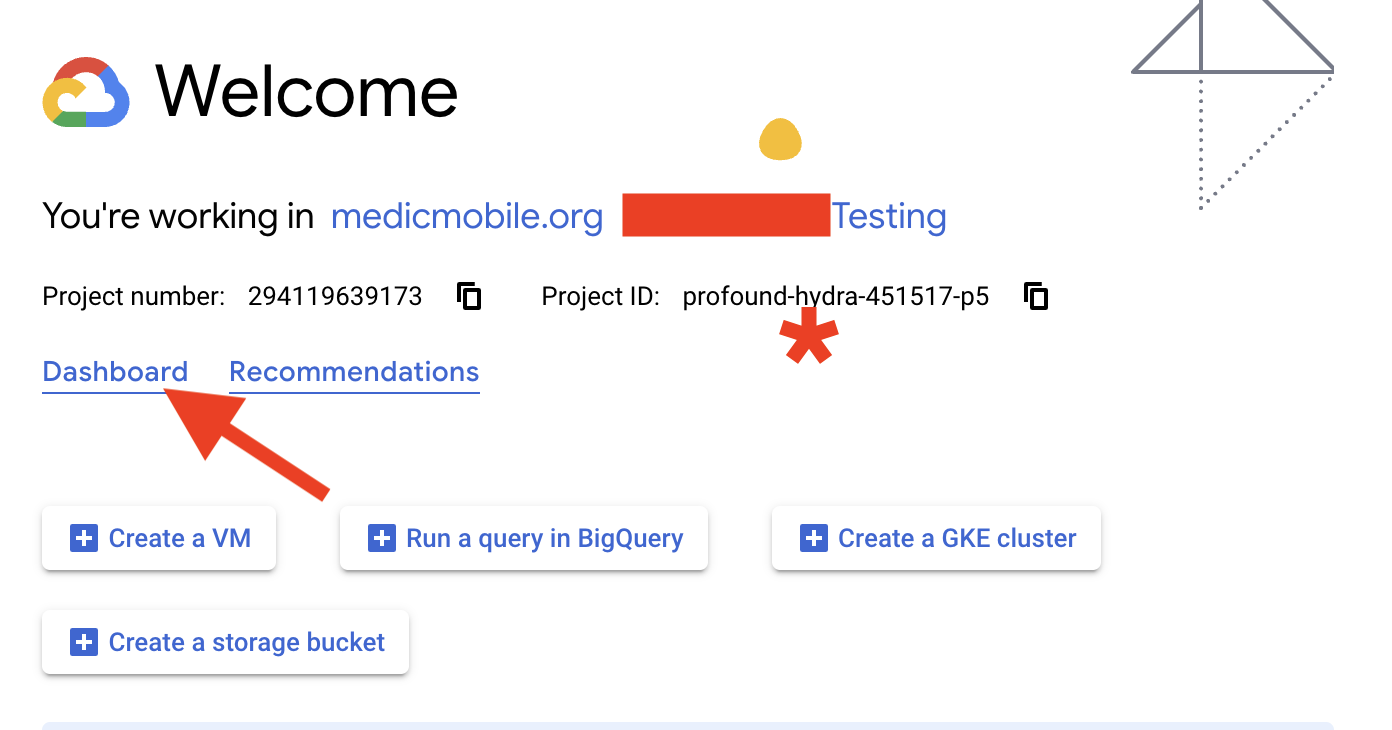Click the plus icon on Create a storage bucket

point(84,642)
